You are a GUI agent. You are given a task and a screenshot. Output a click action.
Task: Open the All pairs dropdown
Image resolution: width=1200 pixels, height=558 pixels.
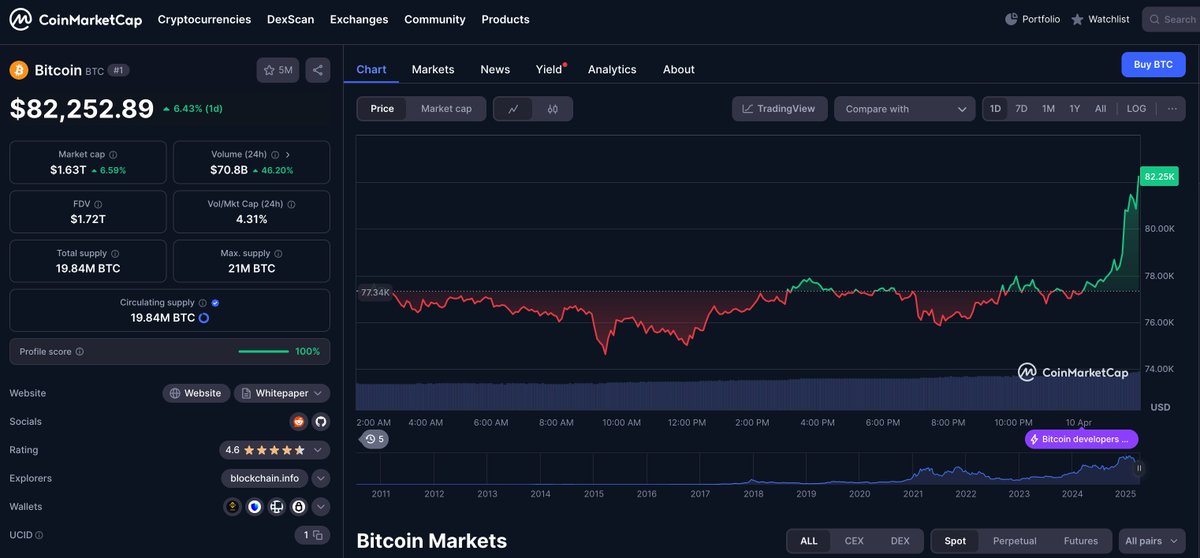1150,541
